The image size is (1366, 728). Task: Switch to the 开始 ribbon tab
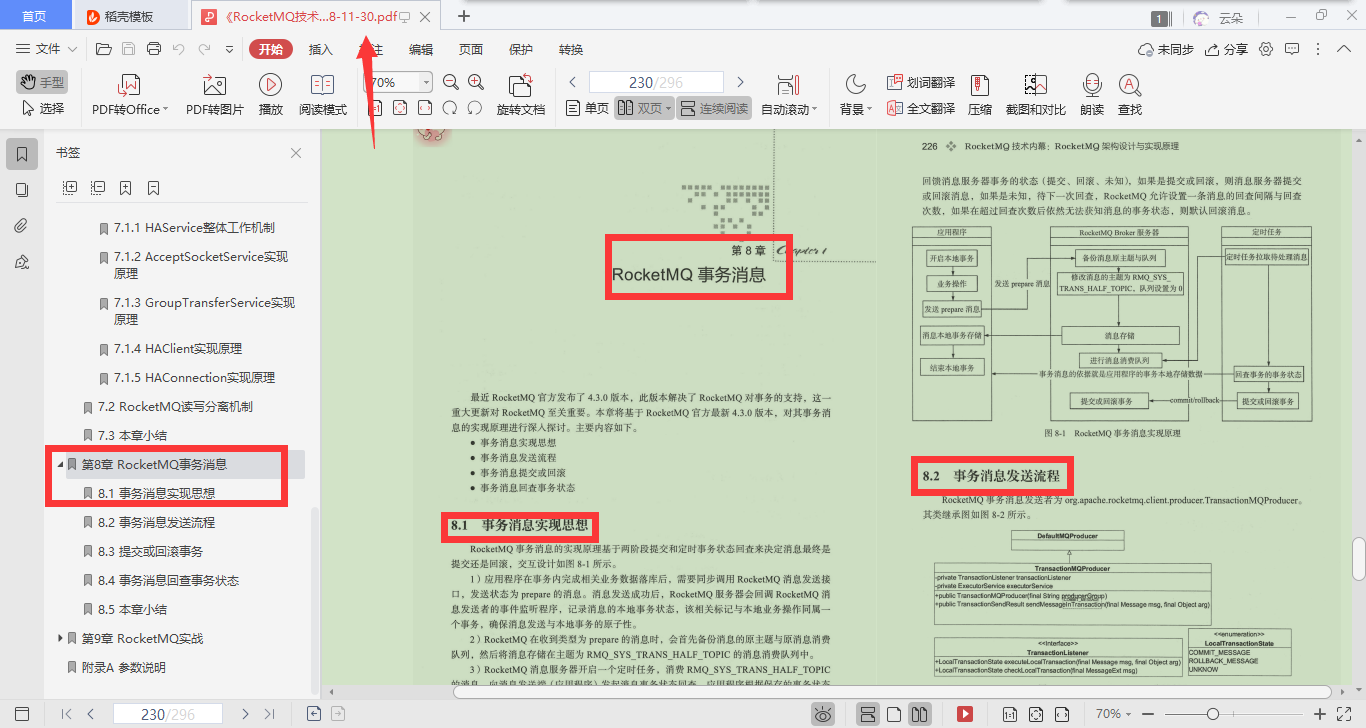click(271, 49)
